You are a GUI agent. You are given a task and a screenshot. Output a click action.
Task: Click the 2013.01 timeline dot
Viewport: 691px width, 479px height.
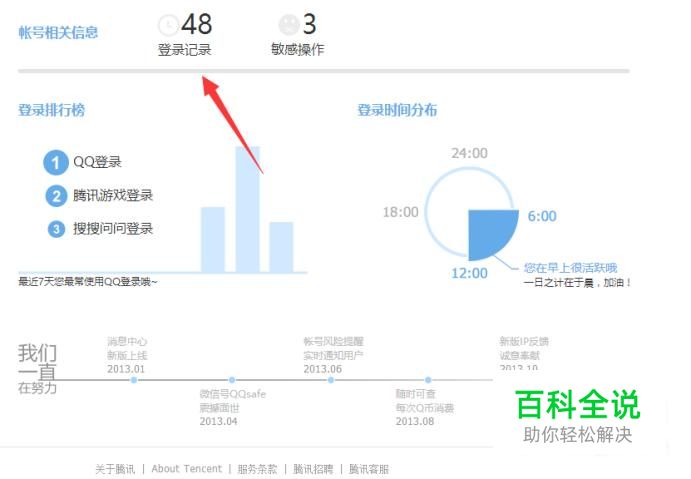134,380
